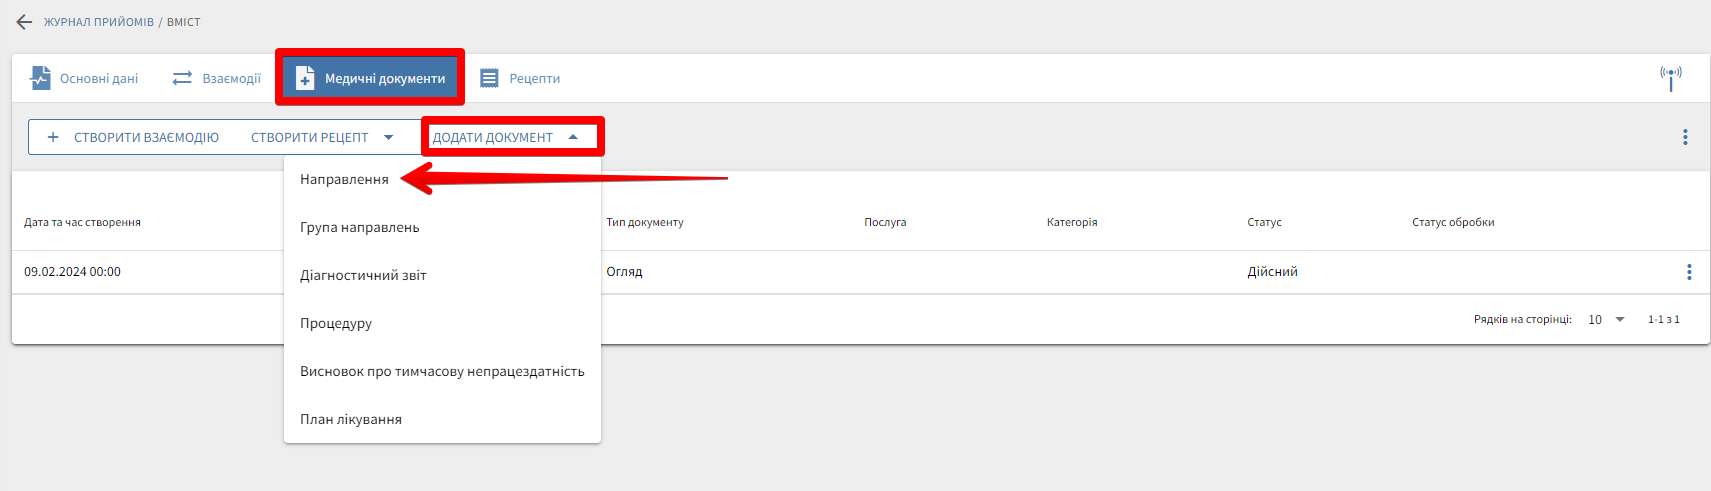This screenshot has height=491, width=1711.
Task: Collapse the Додати документ dropdown
Action: (573, 137)
